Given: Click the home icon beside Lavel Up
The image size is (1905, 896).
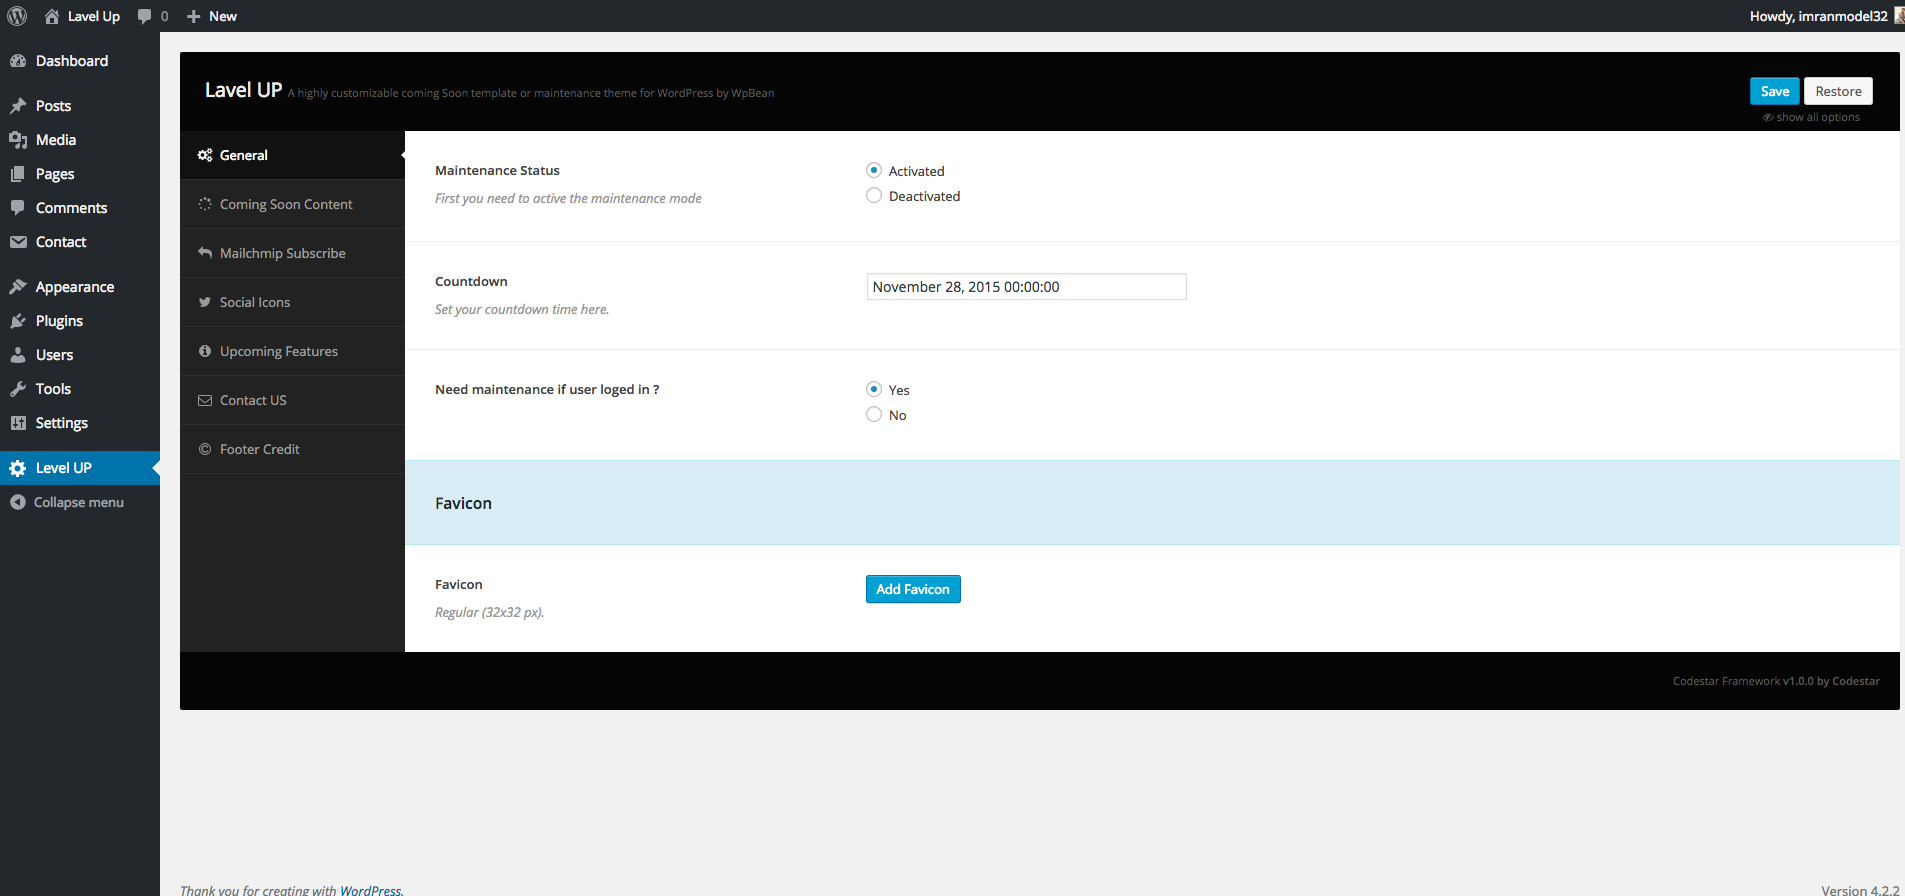Looking at the screenshot, I should (x=52, y=16).
